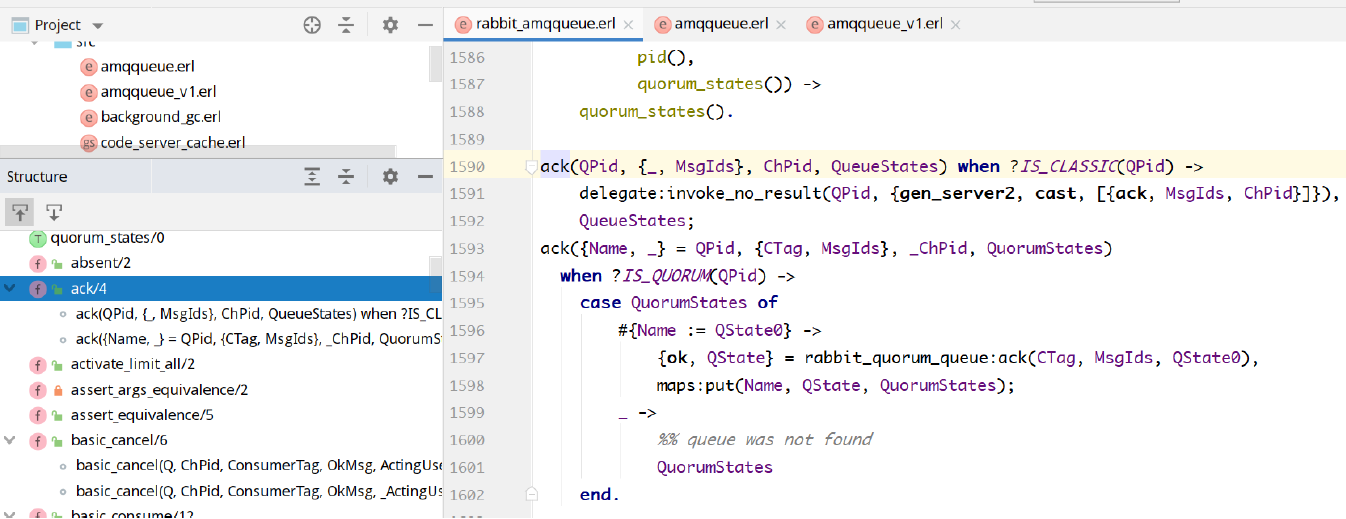Screen dimensions: 1346x519
Task: Select assert_args_equivalence/2 in Structure
Action: click(x=159, y=390)
